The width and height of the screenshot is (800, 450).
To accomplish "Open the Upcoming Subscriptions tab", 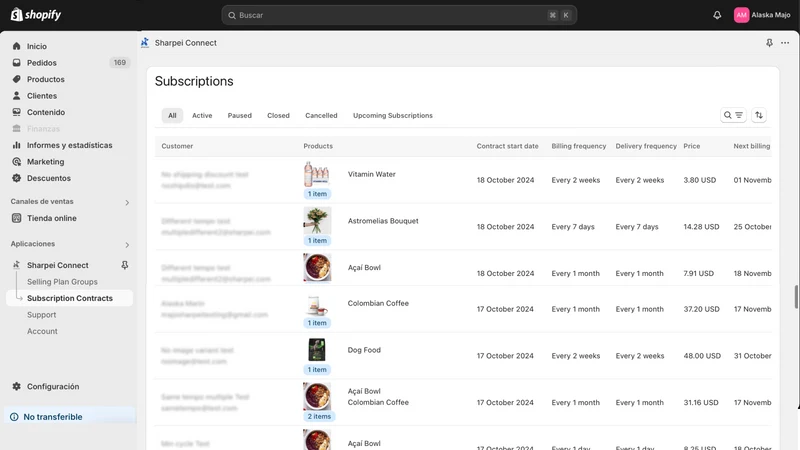I will tap(393, 115).
